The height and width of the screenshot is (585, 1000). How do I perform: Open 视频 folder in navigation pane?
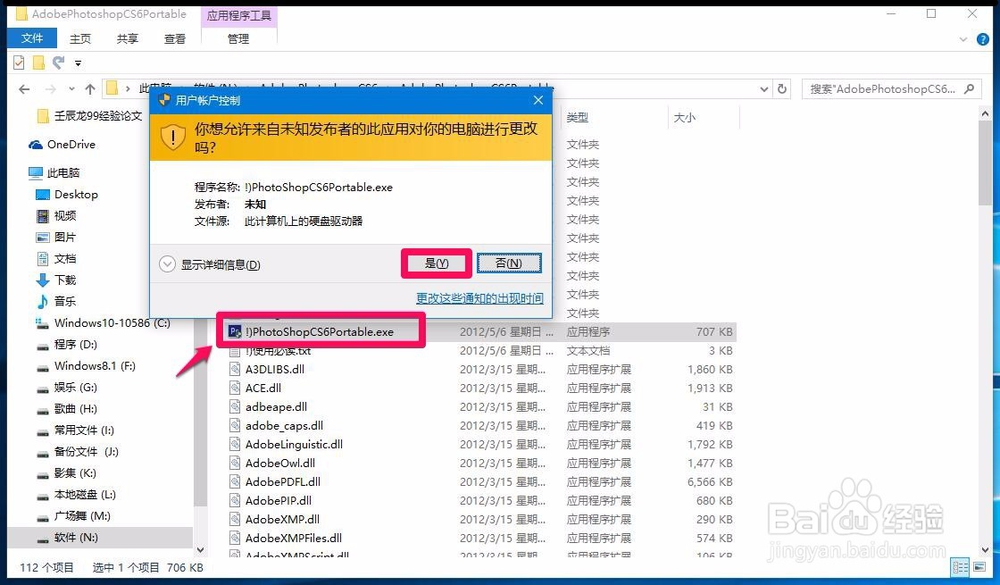click(56, 216)
